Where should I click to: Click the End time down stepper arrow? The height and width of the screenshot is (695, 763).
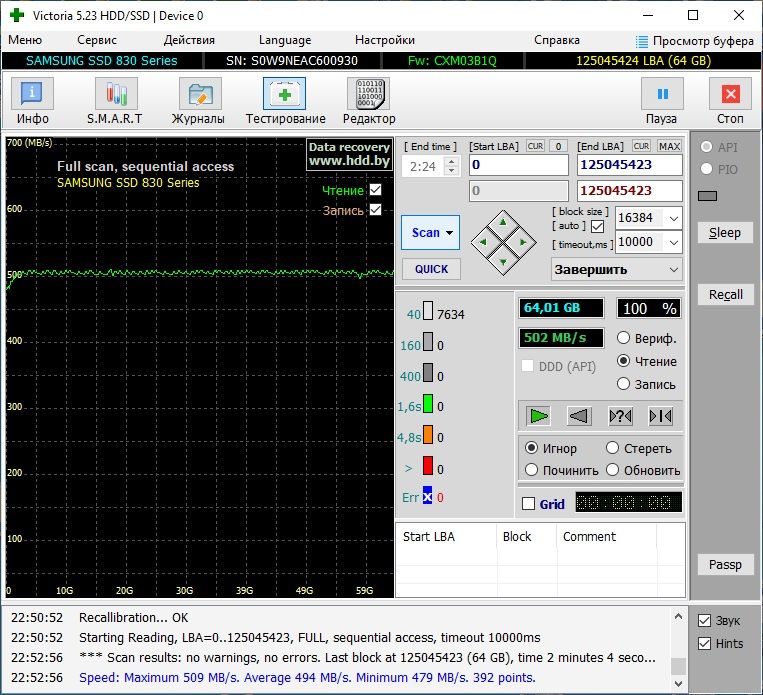[x=452, y=171]
